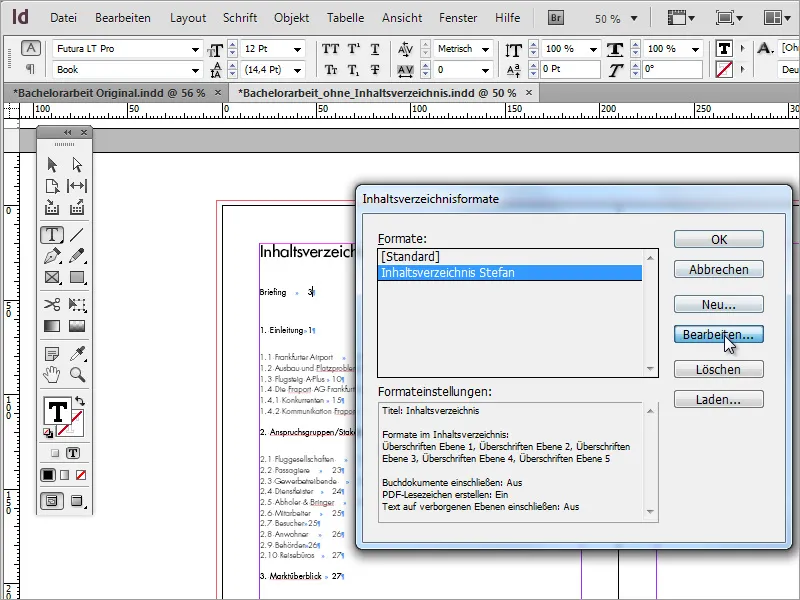Image resolution: width=800 pixels, height=600 pixels.
Task: Select the Selection tool arrow
Action: 52,164
